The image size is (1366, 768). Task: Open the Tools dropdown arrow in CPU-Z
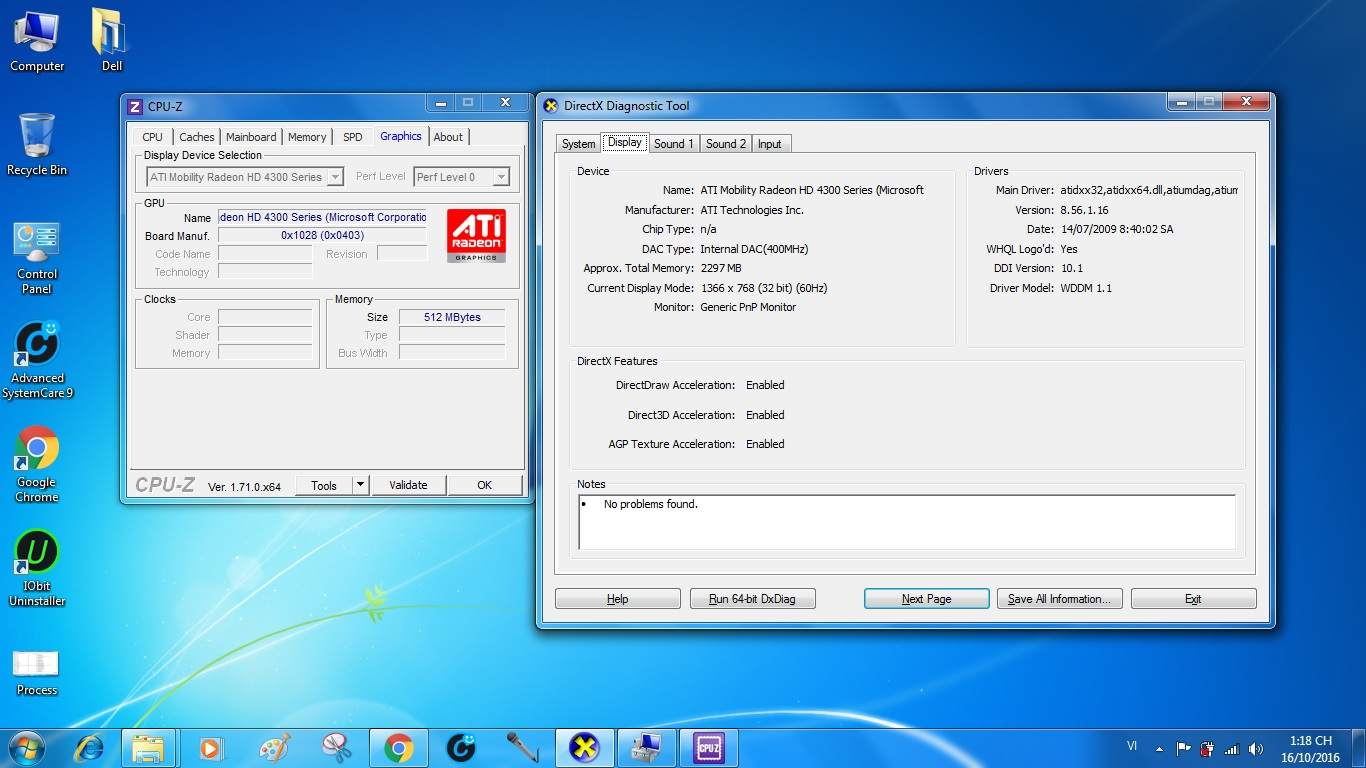tap(360, 485)
